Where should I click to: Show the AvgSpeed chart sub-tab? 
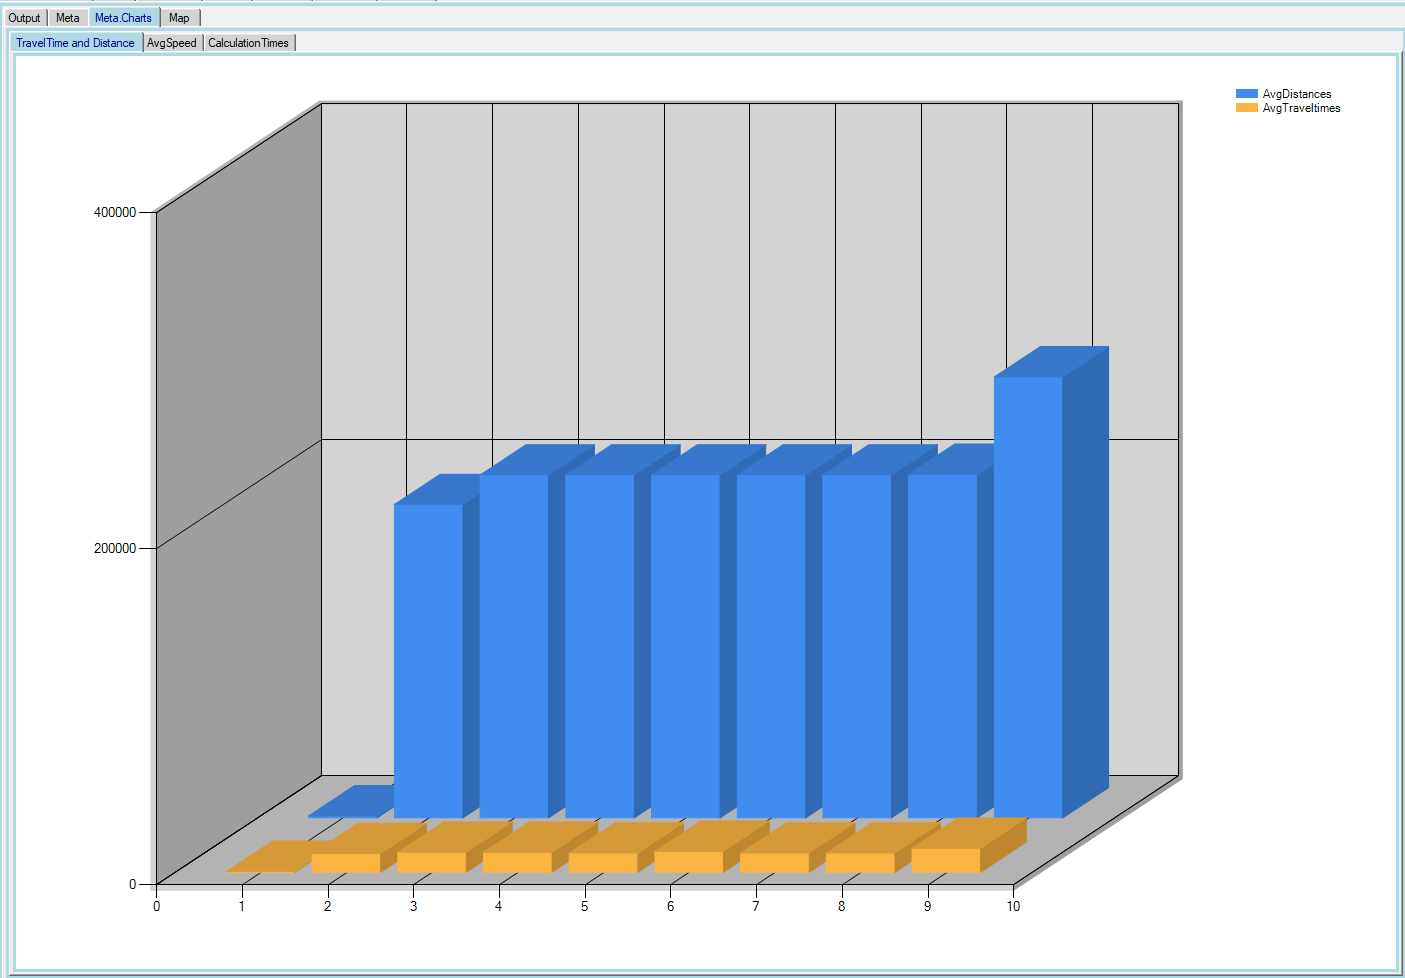172,43
